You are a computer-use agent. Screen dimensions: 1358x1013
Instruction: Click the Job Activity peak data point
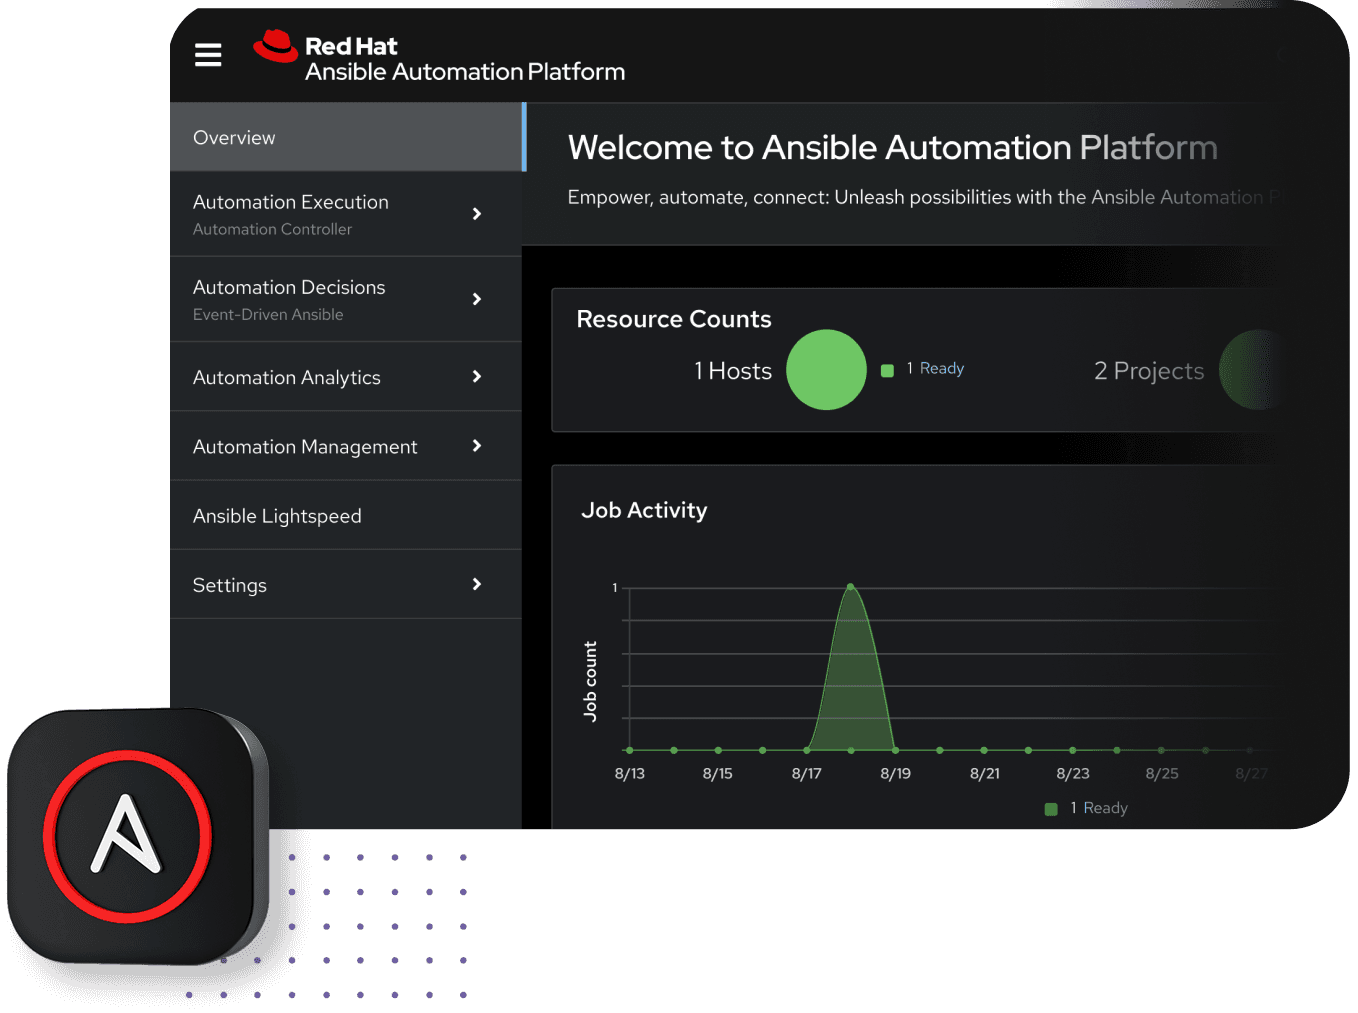[x=850, y=586]
